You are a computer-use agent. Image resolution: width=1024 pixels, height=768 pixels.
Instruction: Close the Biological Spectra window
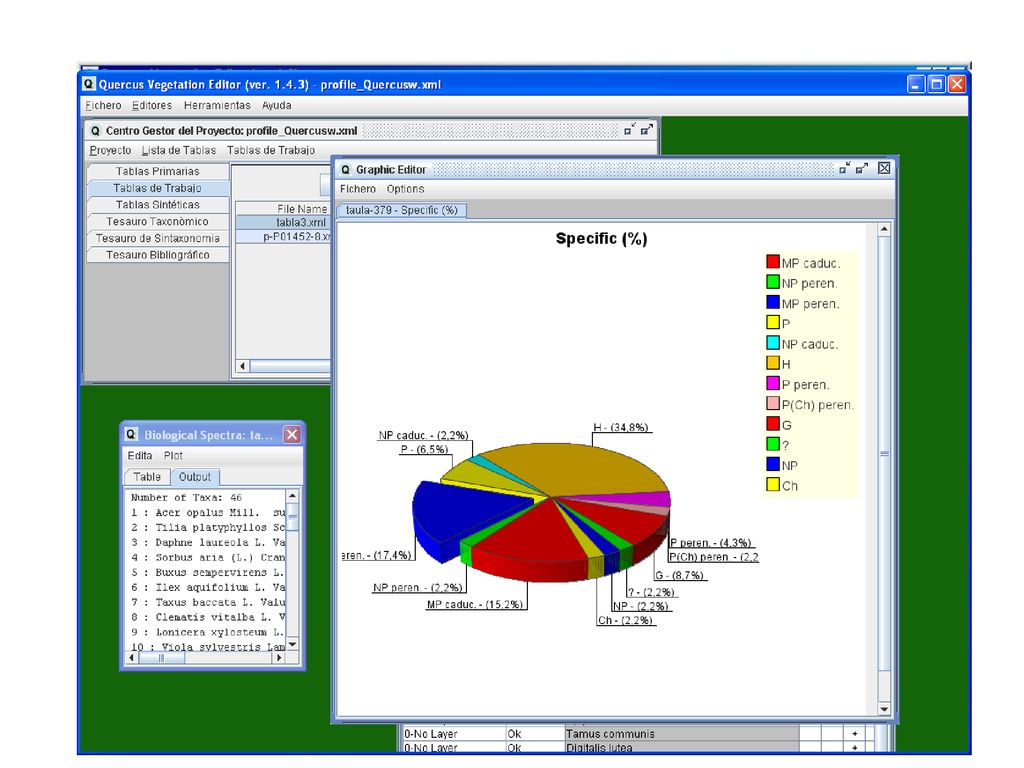click(x=292, y=435)
